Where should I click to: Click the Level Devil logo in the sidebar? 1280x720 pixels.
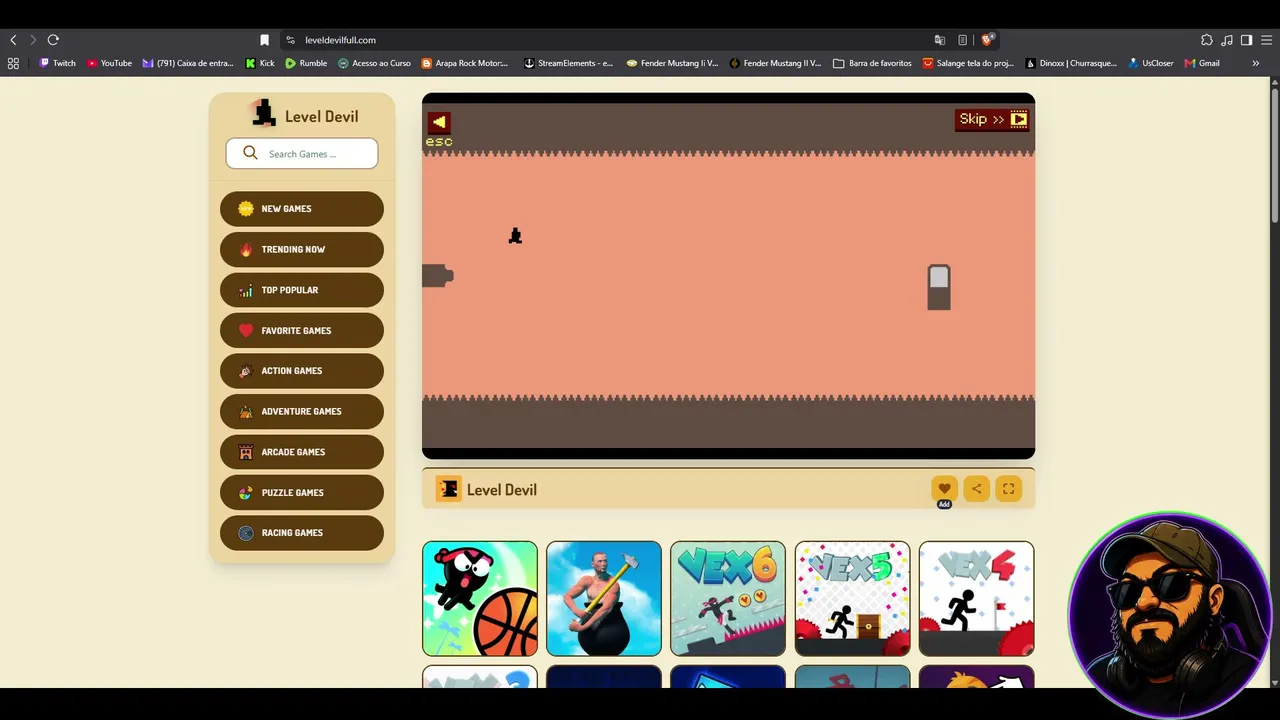304,115
